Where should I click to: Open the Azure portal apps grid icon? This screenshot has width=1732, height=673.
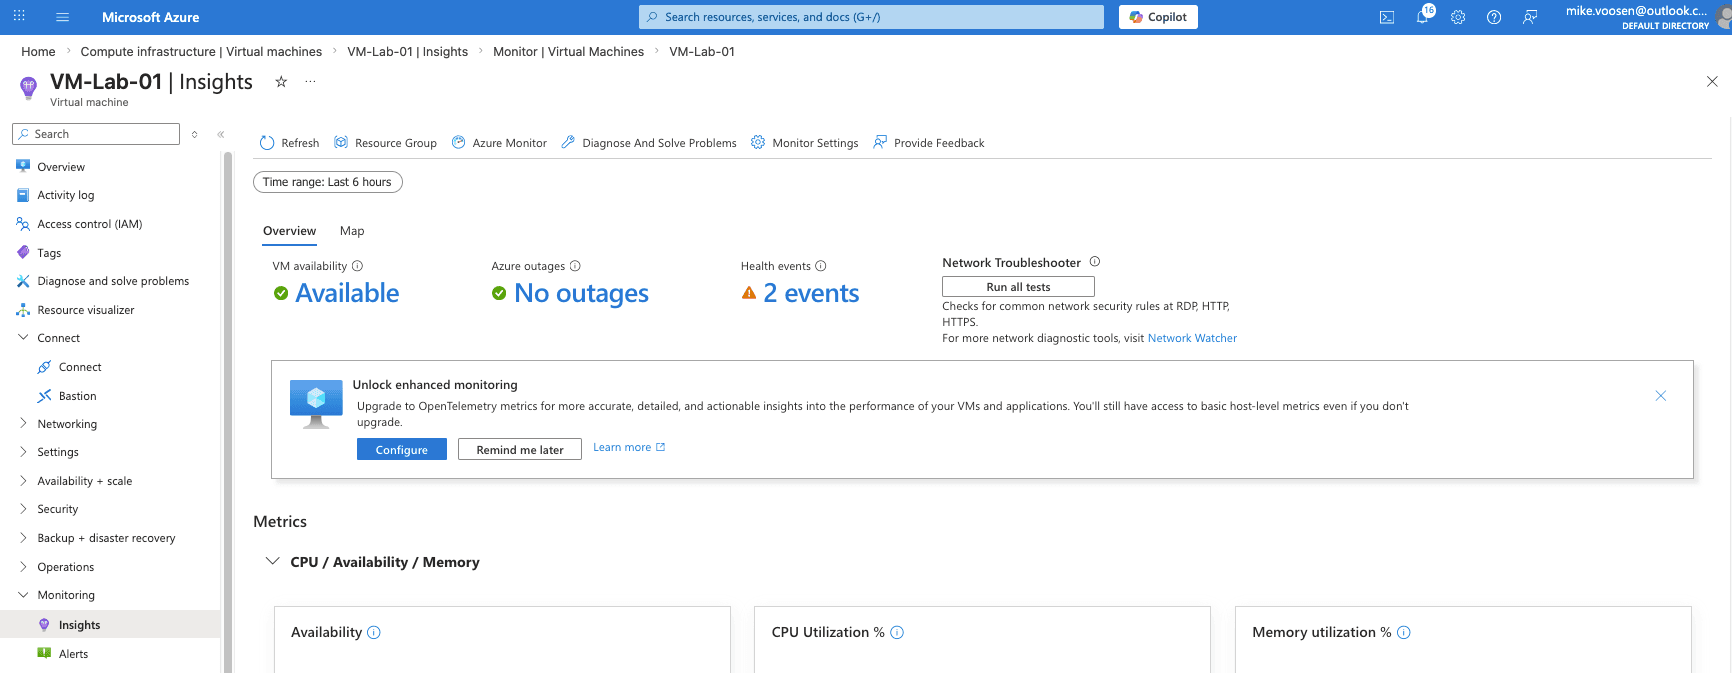tap(19, 17)
